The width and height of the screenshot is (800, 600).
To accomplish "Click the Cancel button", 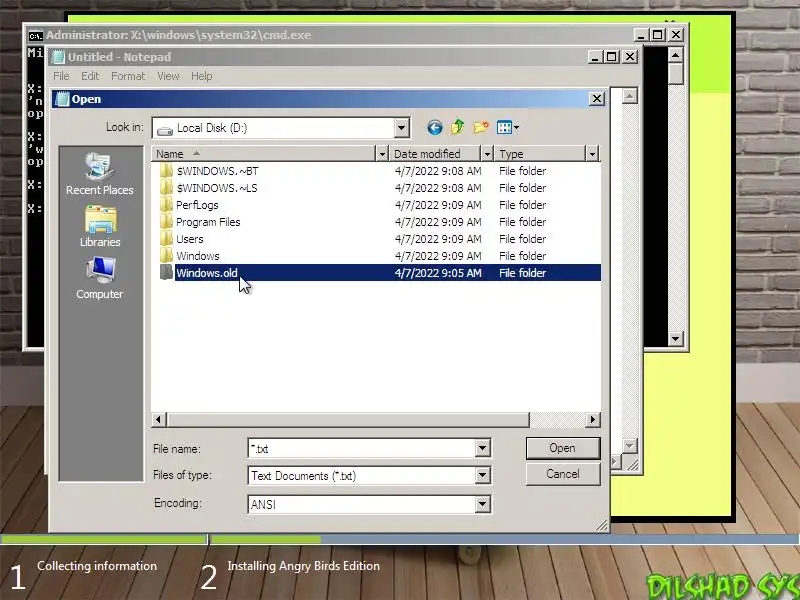I will click(x=563, y=474).
